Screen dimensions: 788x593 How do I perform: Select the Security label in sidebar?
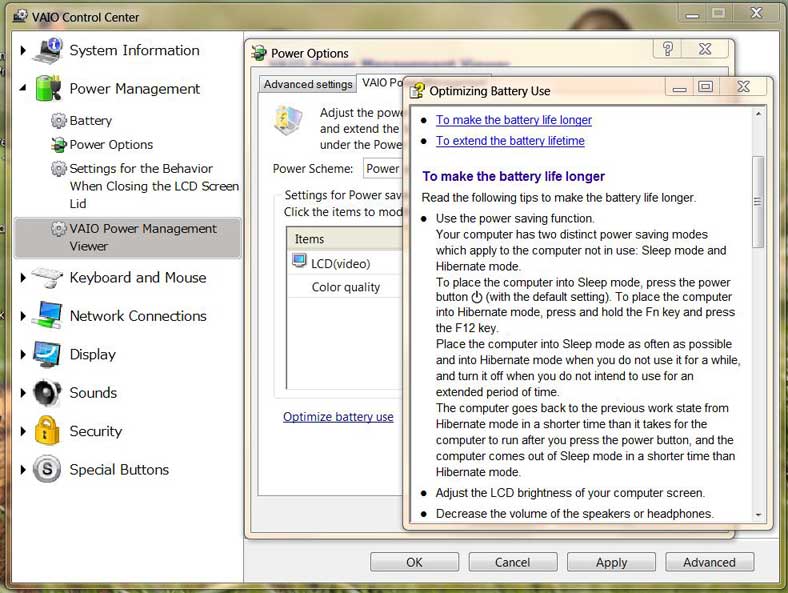95,431
